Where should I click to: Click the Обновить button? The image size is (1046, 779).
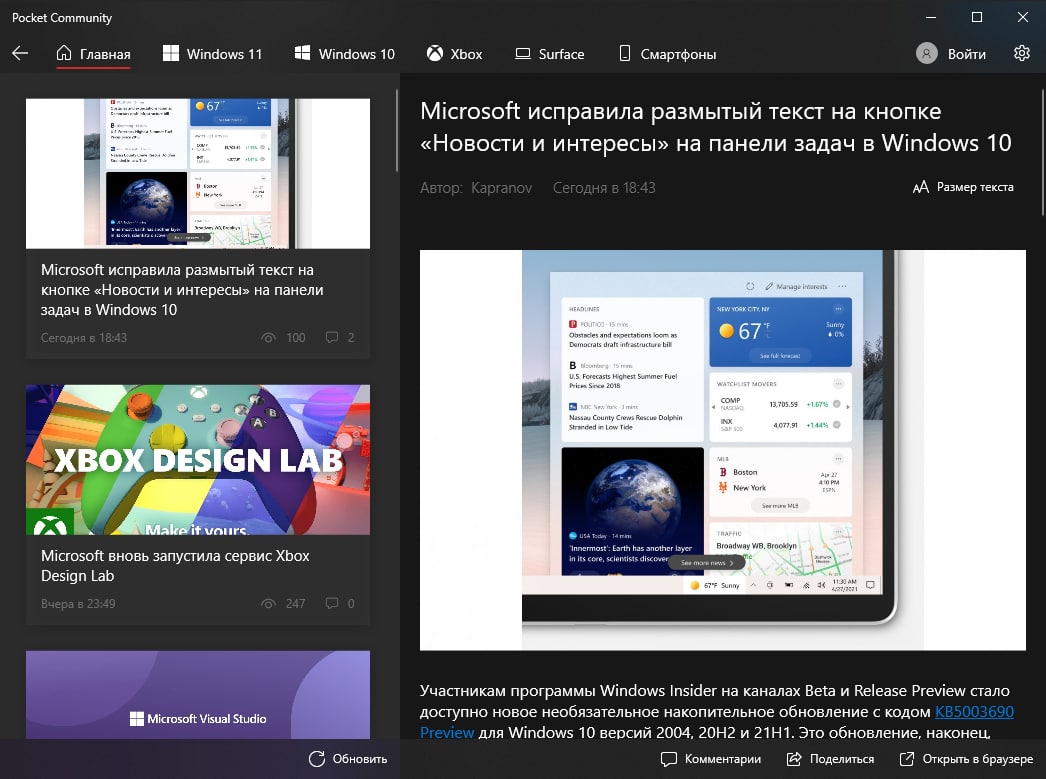point(348,759)
